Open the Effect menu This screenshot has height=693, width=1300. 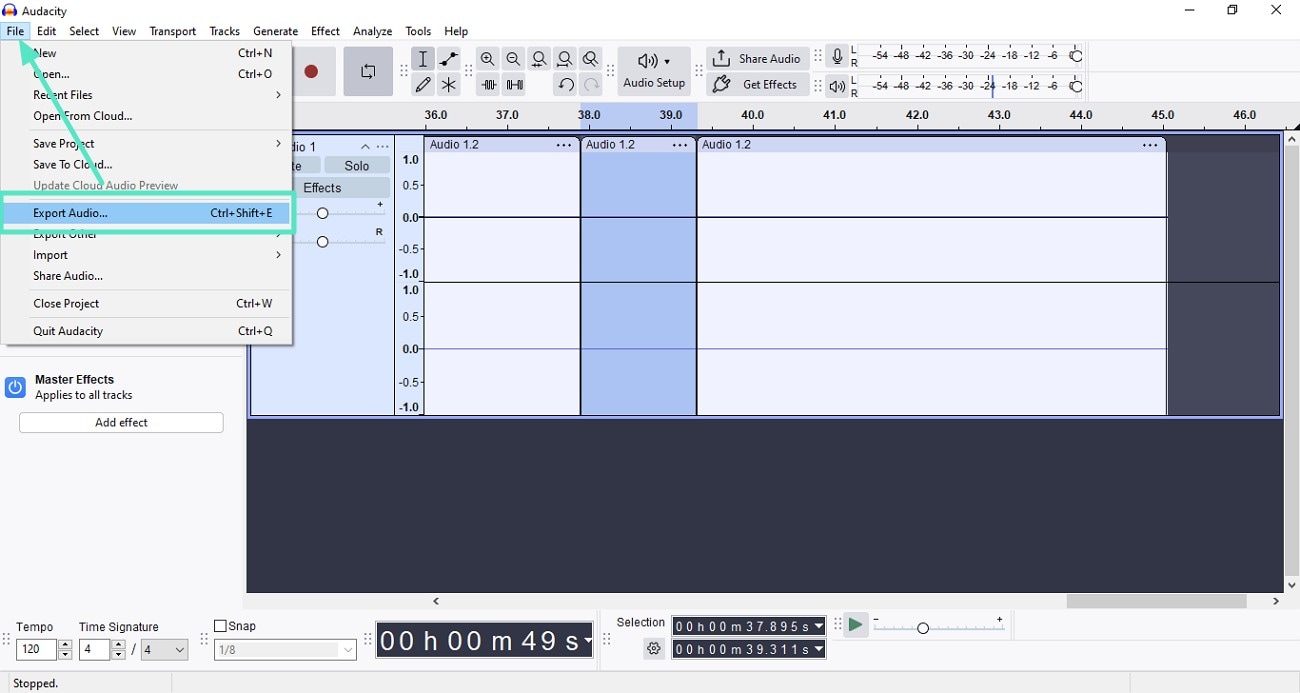point(325,31)
